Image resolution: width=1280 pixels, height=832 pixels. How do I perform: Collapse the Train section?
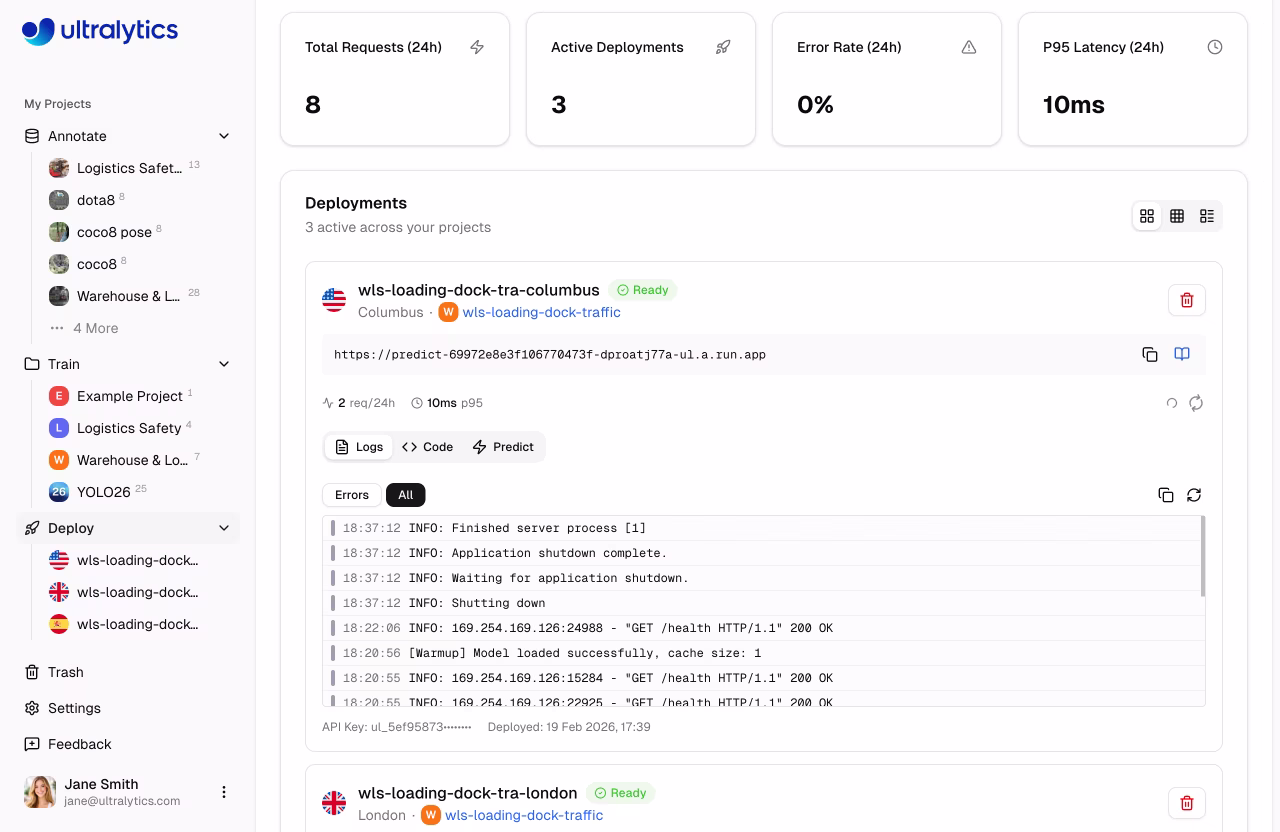click(x=224, y=364)
